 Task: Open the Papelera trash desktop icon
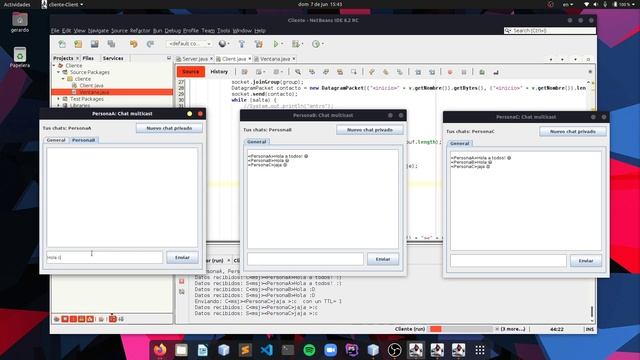coord(20,58)
